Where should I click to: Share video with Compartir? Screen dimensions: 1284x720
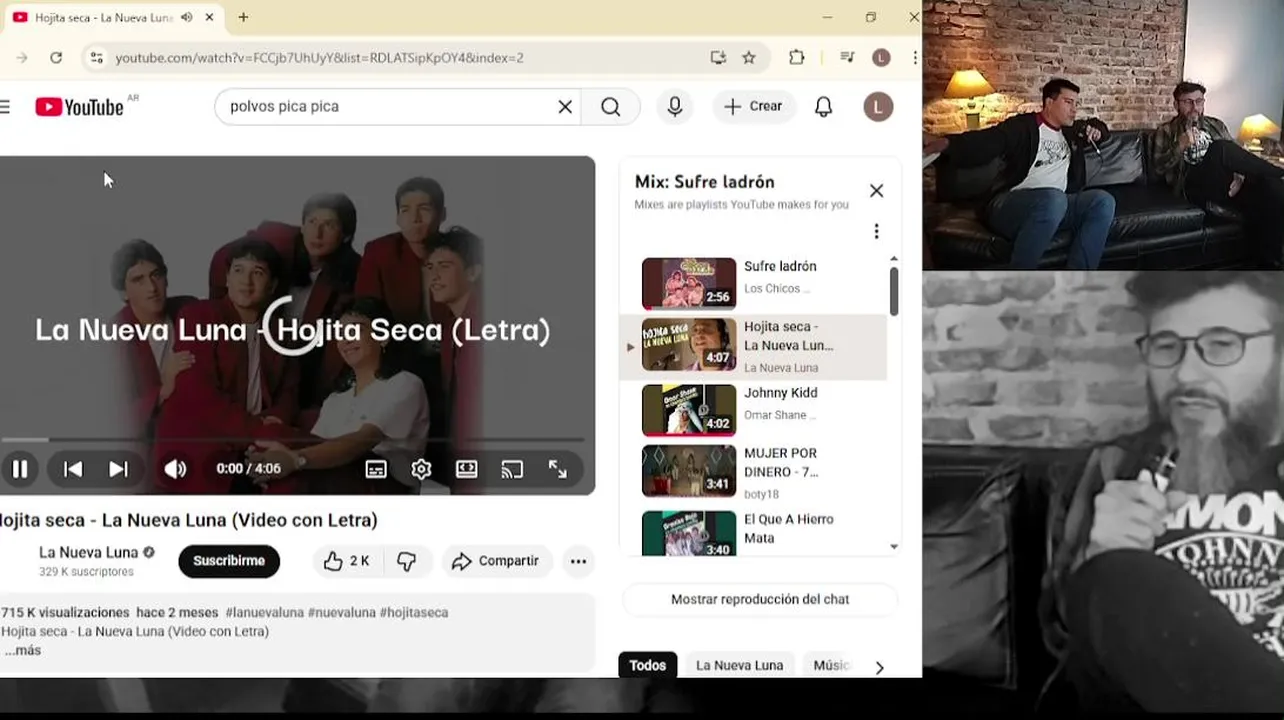click(497, 562)
